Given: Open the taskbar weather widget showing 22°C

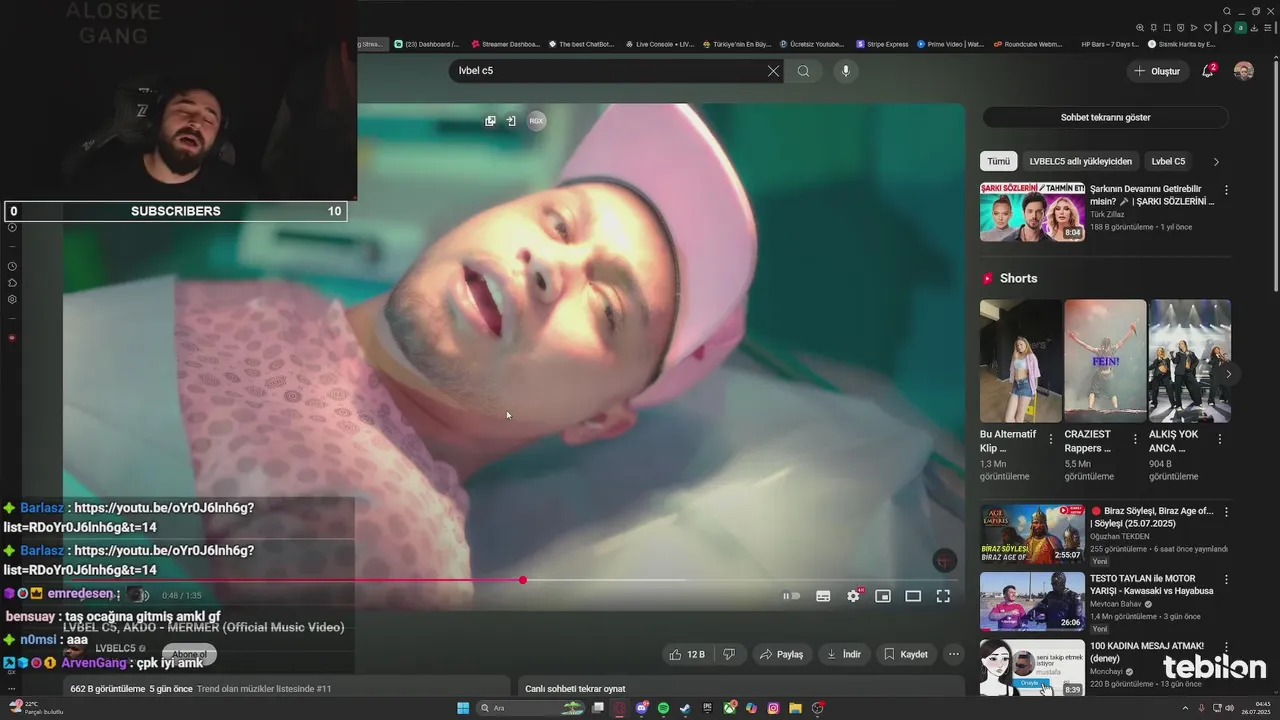Looking at the screenshot, I should [x=35, y=708].
